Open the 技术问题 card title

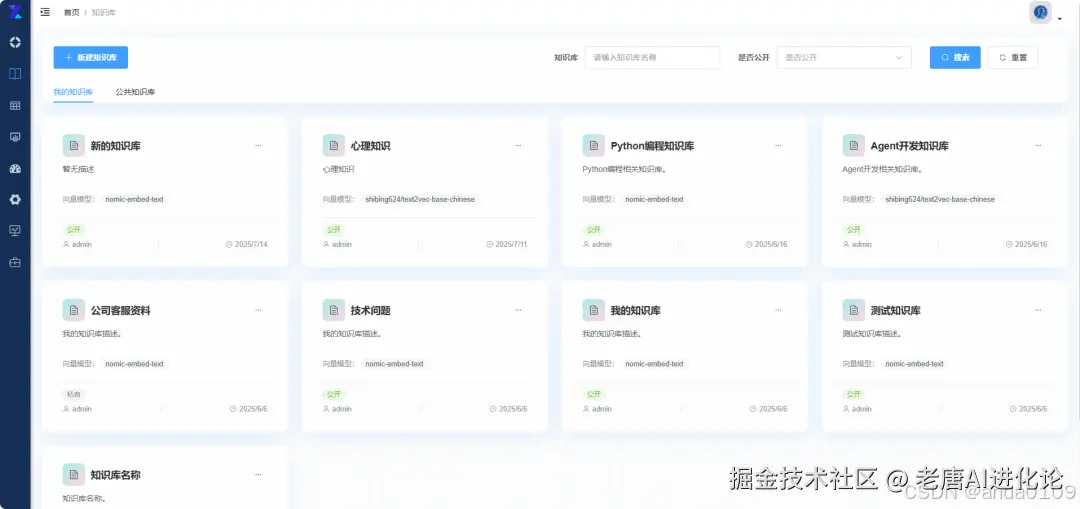click(371, 311)
